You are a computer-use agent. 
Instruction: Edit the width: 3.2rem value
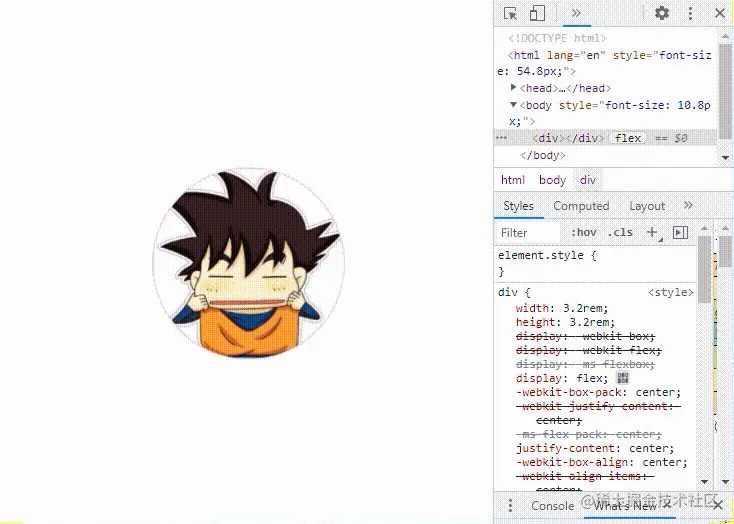click(x=585, y=308)
